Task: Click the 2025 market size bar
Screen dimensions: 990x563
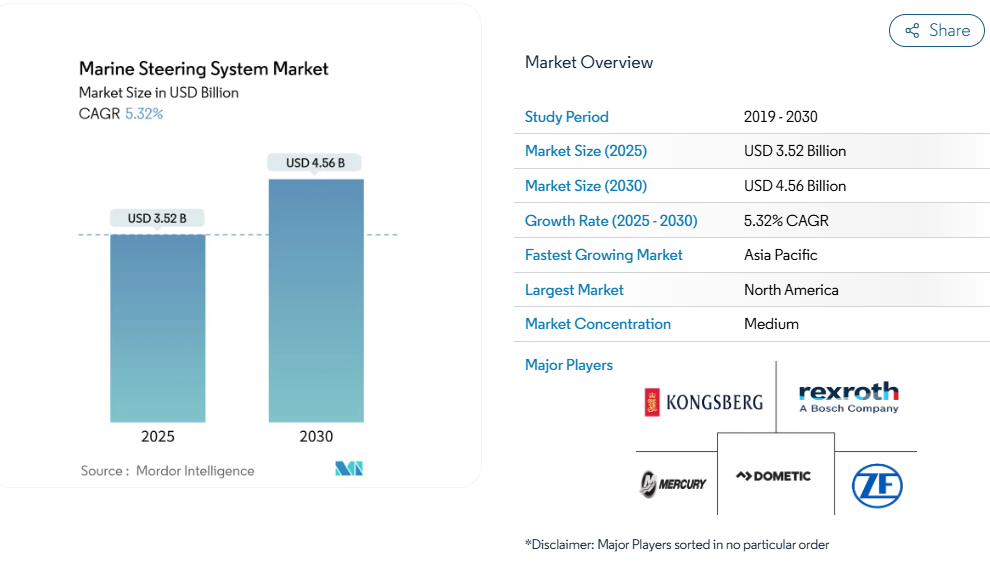Action: [x=158, y=328]
